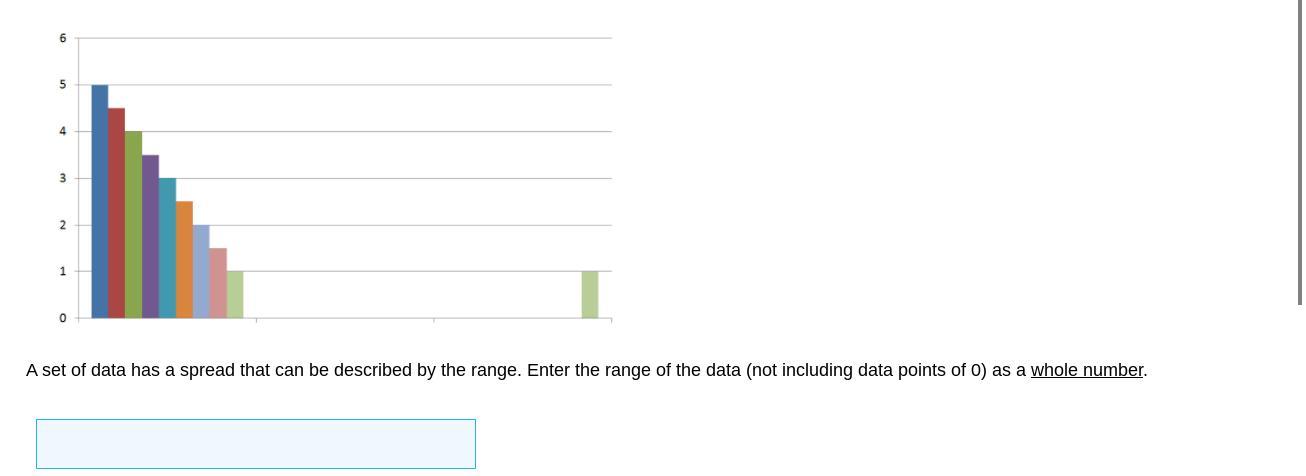Click the tall blue bar
Screen dimensions: 1306x476
[x=99, y=202]
